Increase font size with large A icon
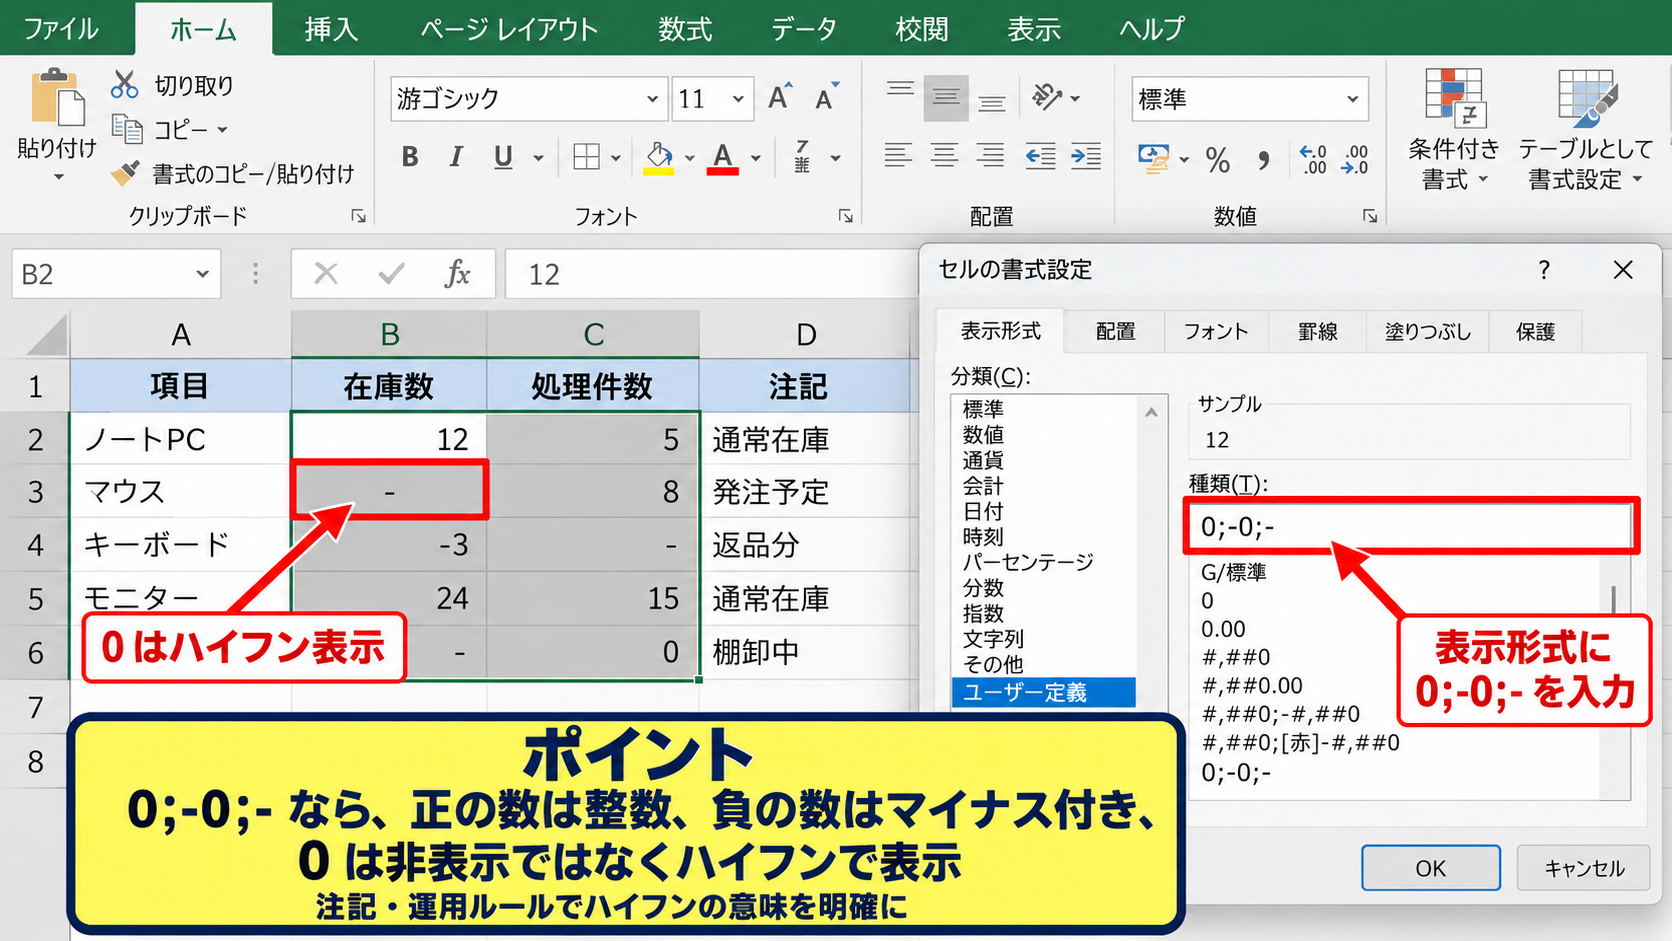This screenshot has height=941, width=1672. (780, 97)
